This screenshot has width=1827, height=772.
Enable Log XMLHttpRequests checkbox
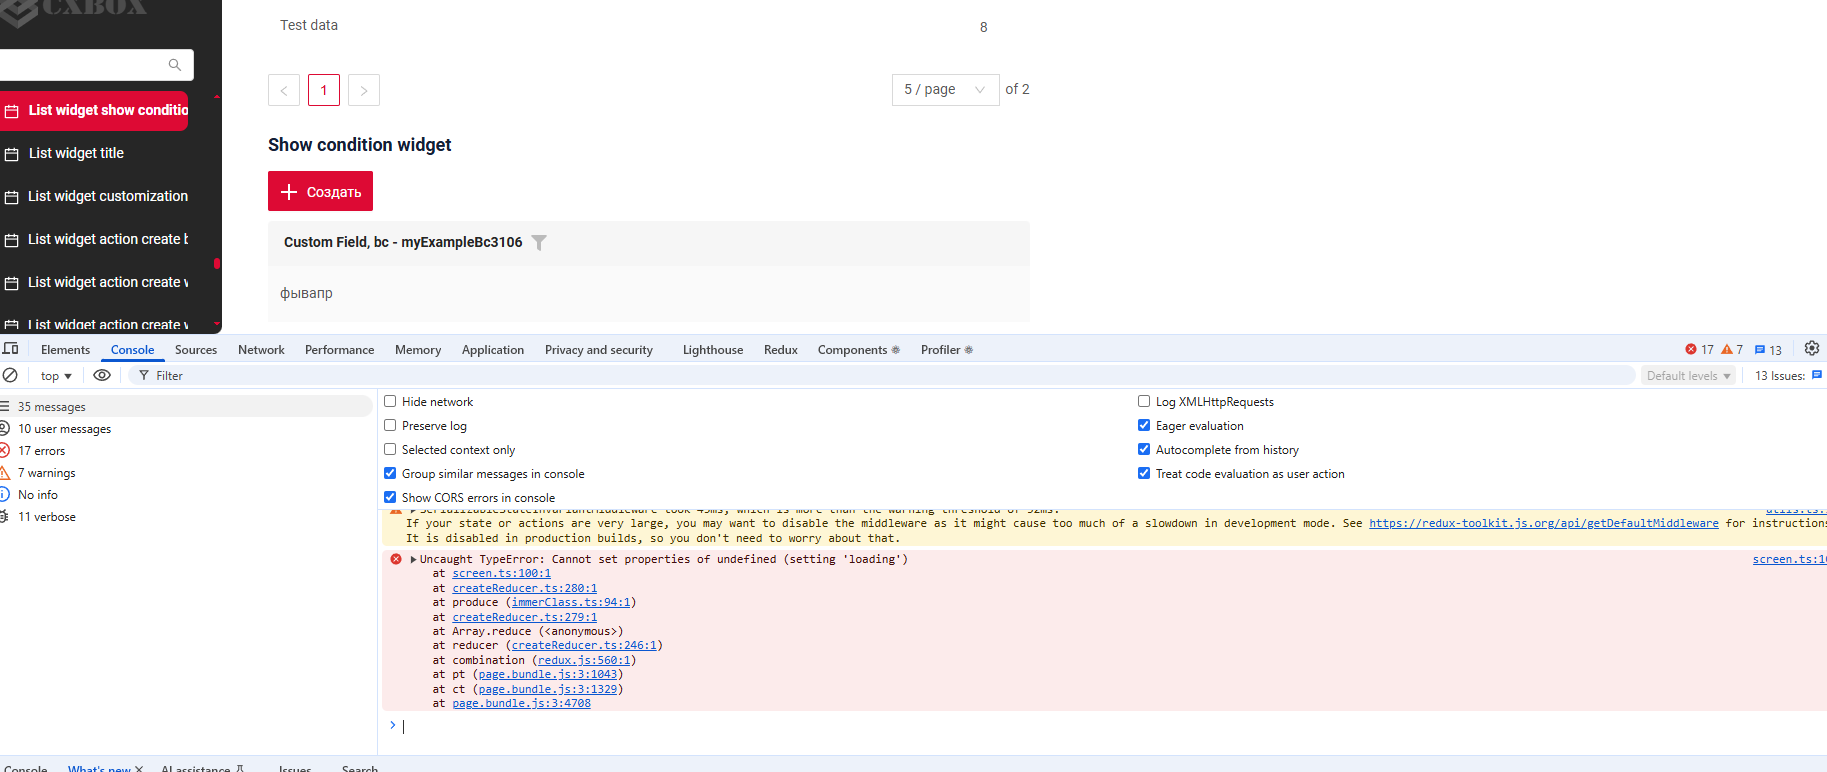point(1144,401)
